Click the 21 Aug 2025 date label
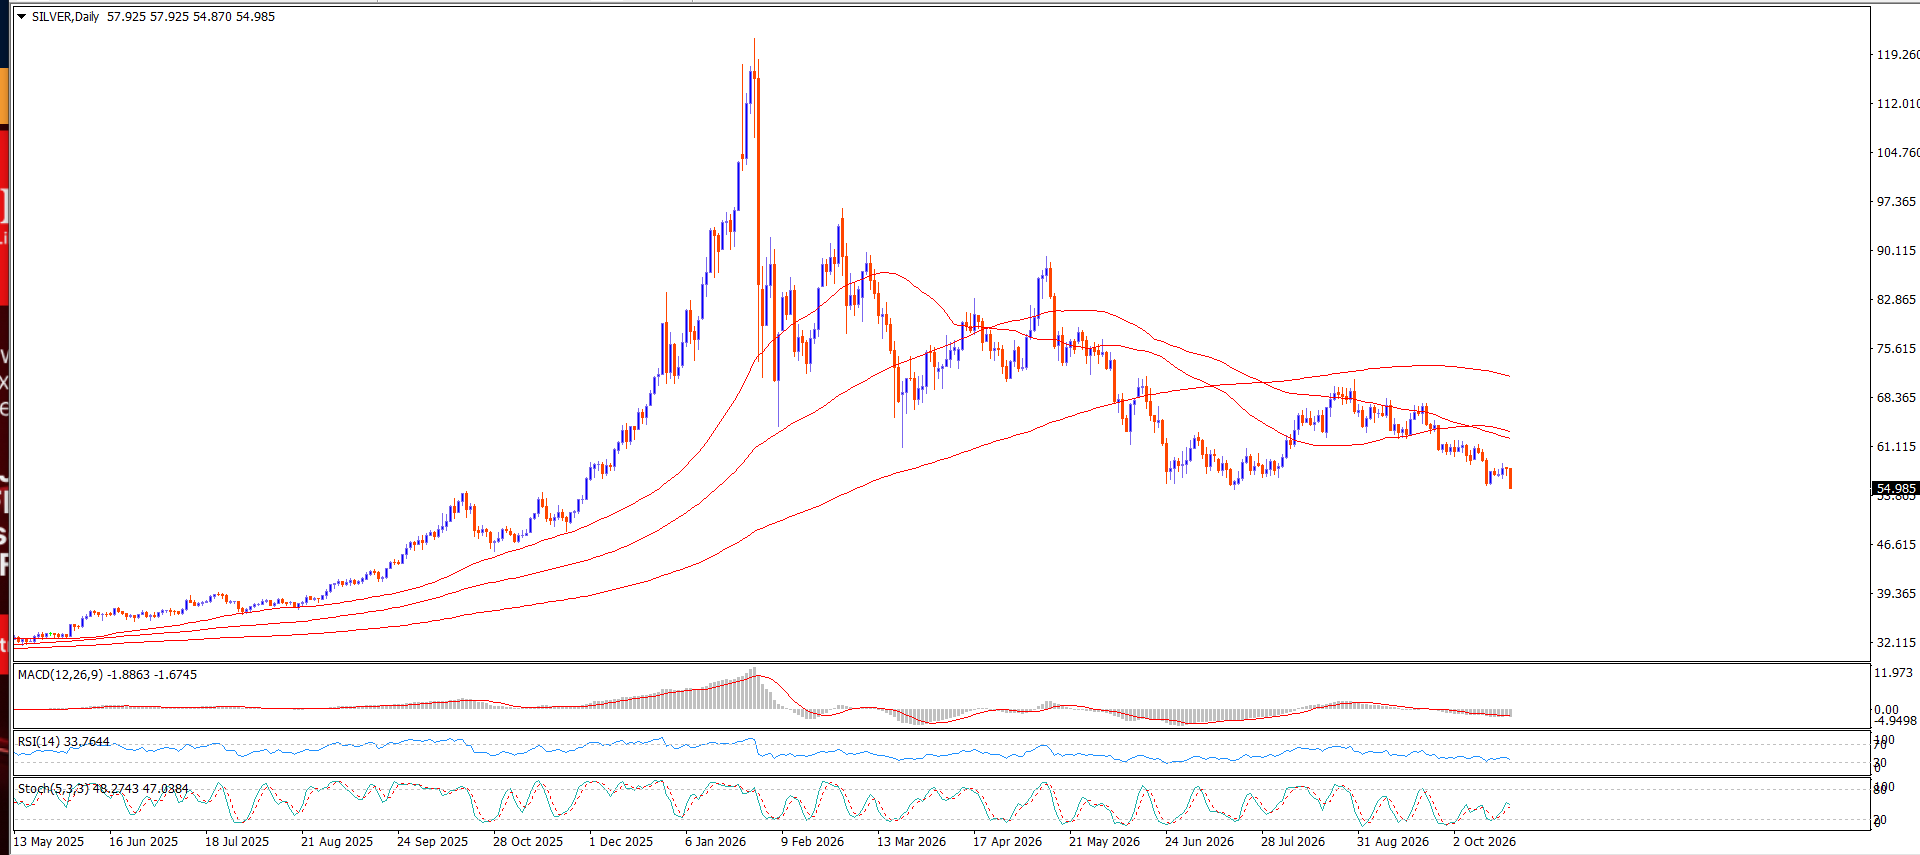Screen dimensions: 1920x855 click(337, 842)
